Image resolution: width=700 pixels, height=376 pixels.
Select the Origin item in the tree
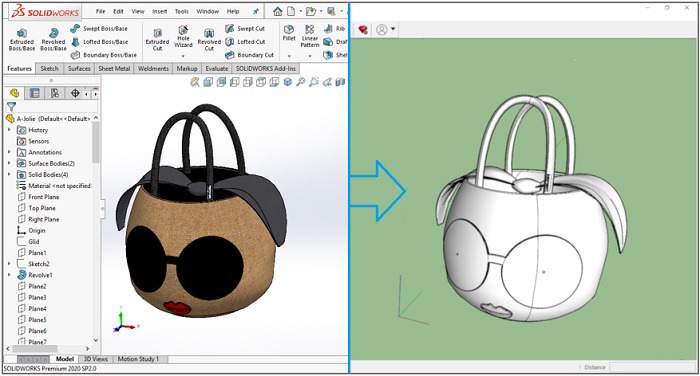pos(31,230)
